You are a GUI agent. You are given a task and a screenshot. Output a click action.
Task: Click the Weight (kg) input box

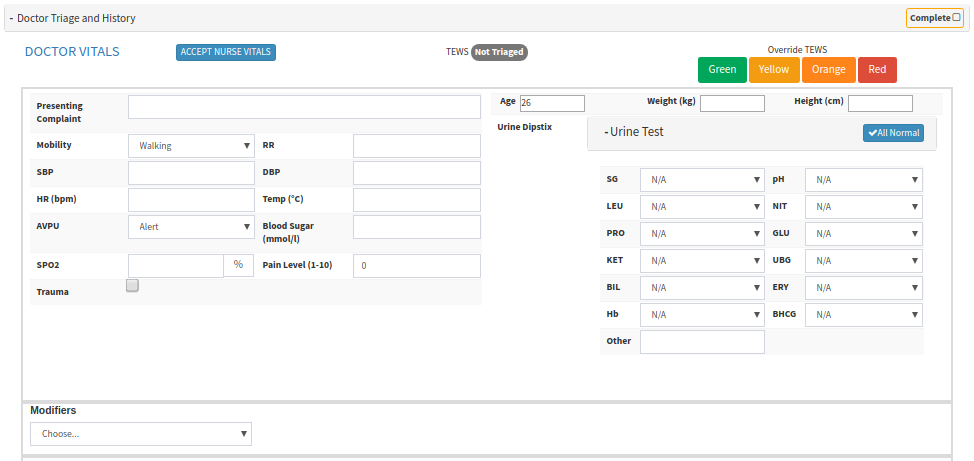[x=732, y=104]
